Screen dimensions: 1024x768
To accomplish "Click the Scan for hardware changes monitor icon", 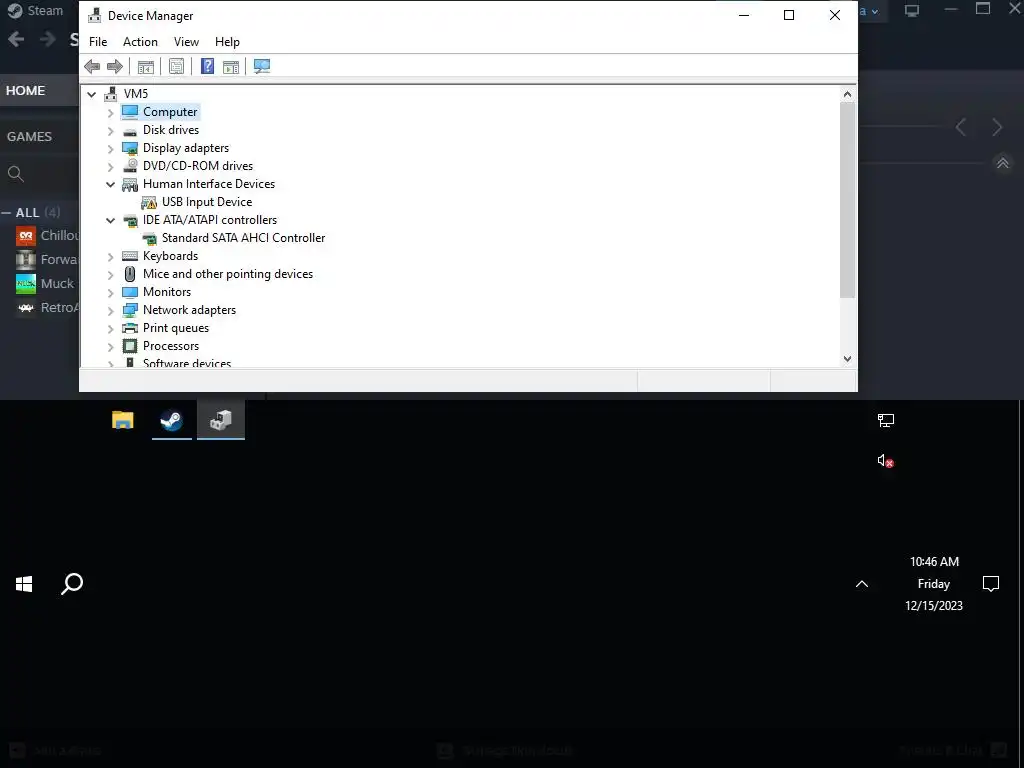I will 262,66.
